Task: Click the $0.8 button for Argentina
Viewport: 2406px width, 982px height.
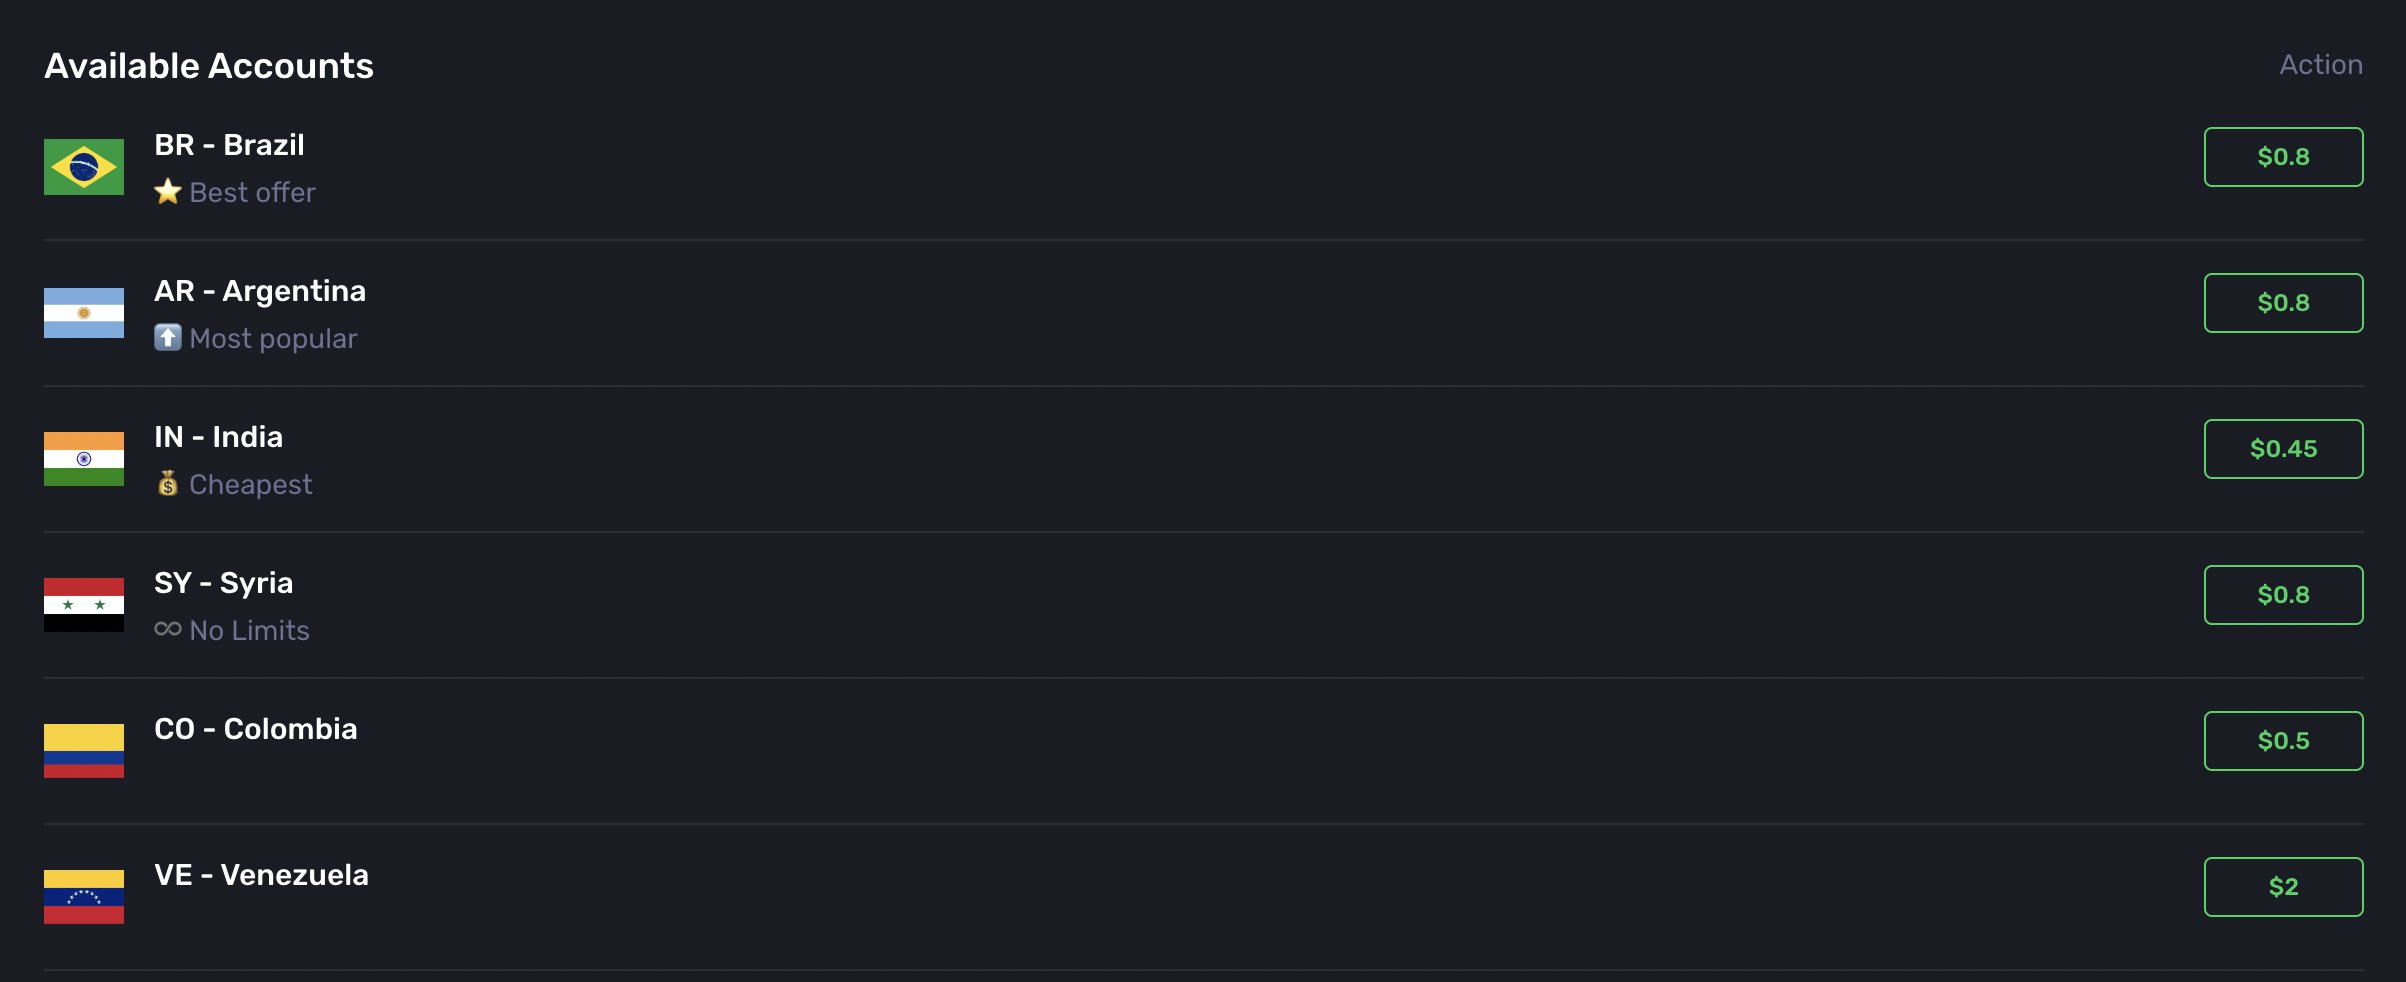Action: [x=2283, y=302]
